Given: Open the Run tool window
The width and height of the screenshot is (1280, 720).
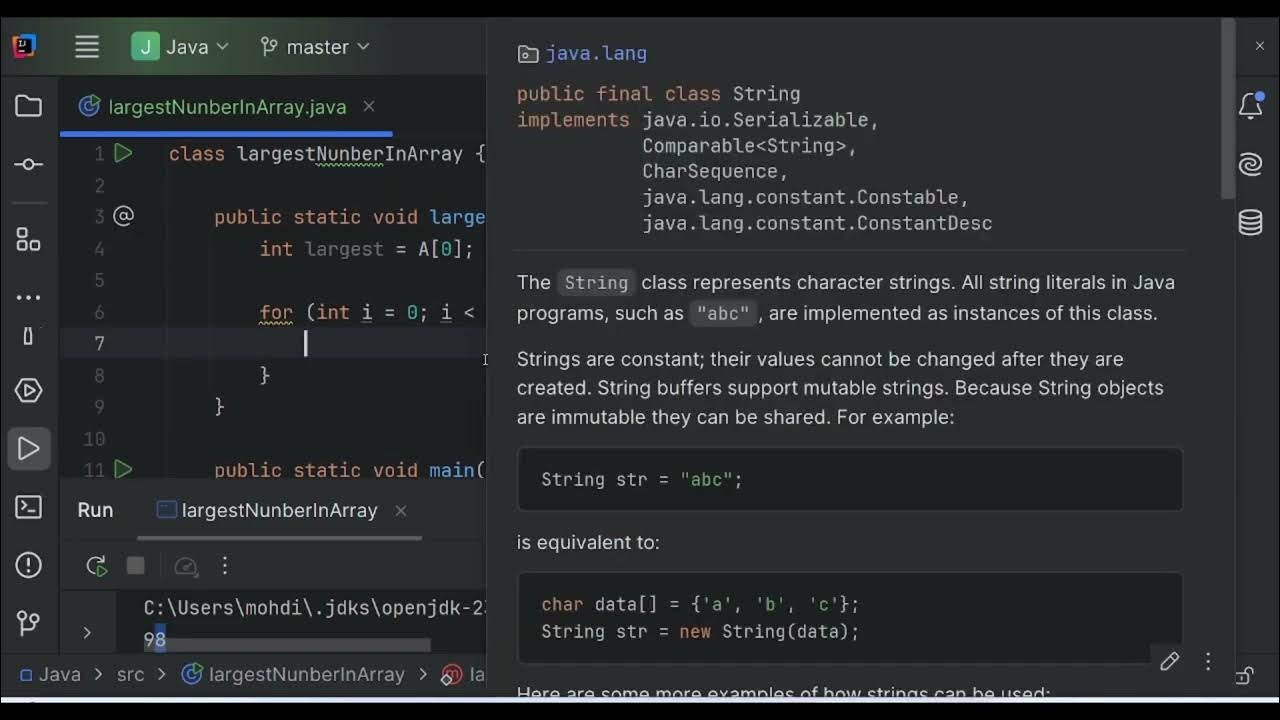Looking at the screenshot, I should point(28,449).
